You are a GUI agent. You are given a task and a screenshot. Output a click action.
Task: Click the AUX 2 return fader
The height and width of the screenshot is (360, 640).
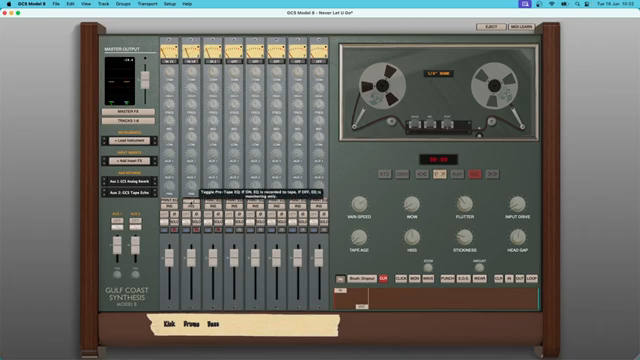135,245
